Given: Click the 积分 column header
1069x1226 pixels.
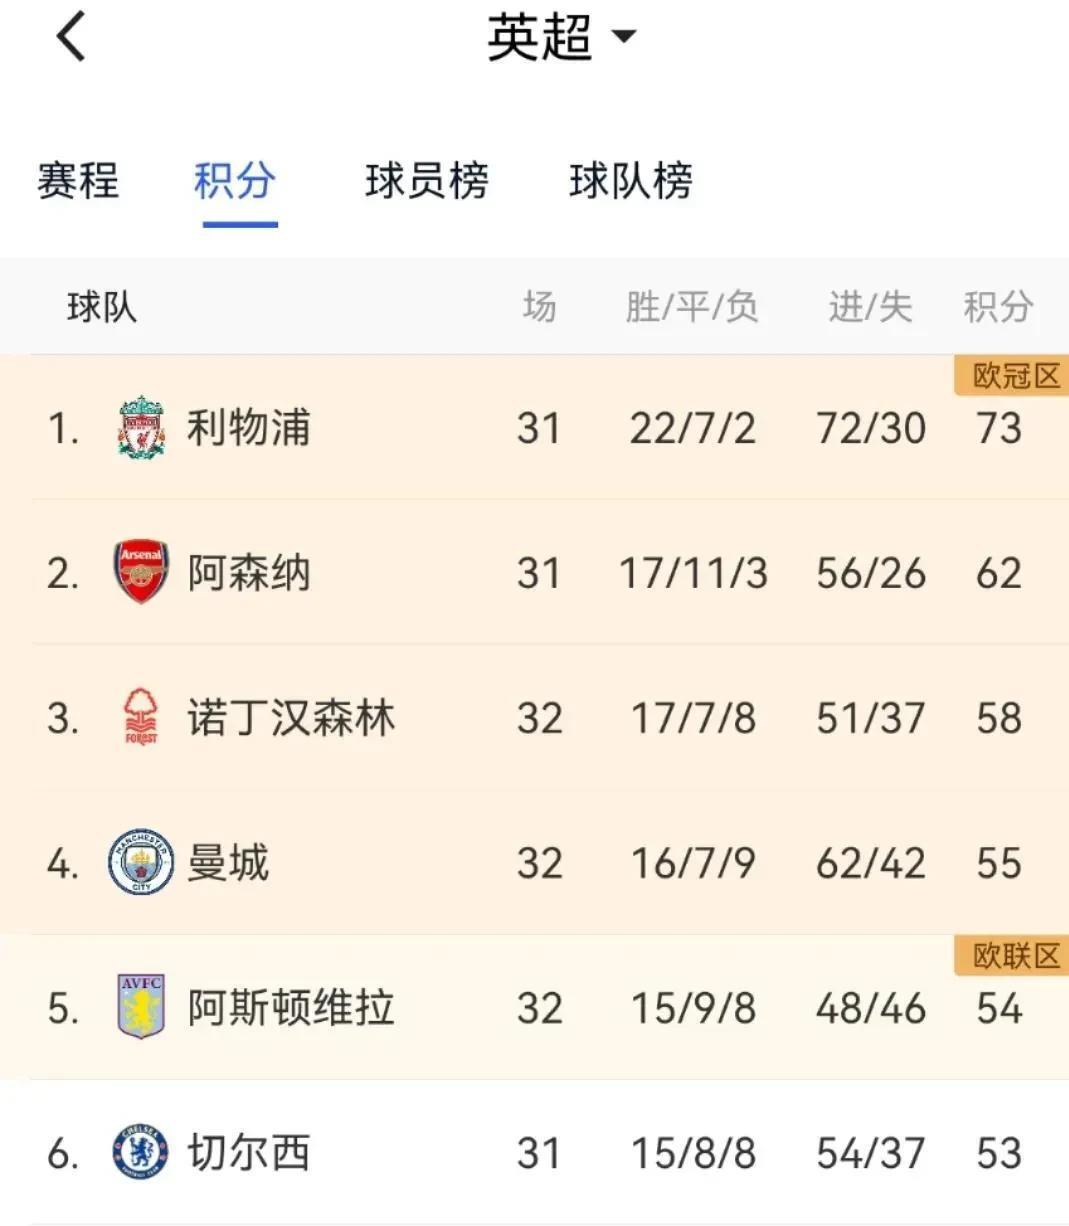Looking at the screenshot, I should [x=997, y=307].
